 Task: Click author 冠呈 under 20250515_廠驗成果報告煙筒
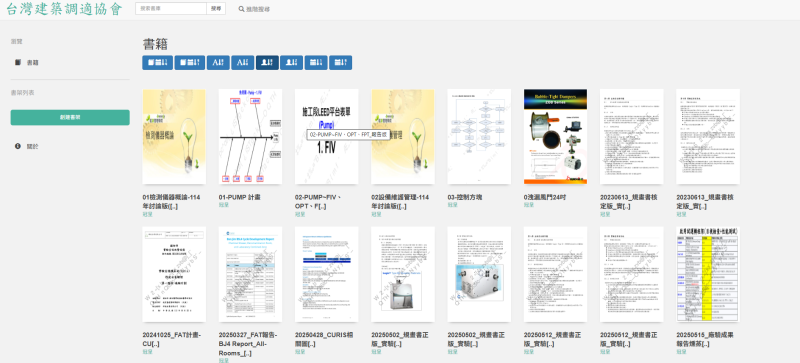tap(681, 352)
